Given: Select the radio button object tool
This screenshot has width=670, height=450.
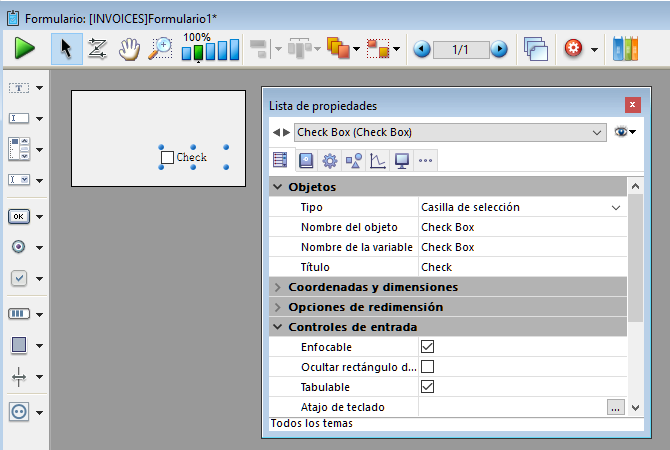Looking at the screenshot, I should coord(19,247).
